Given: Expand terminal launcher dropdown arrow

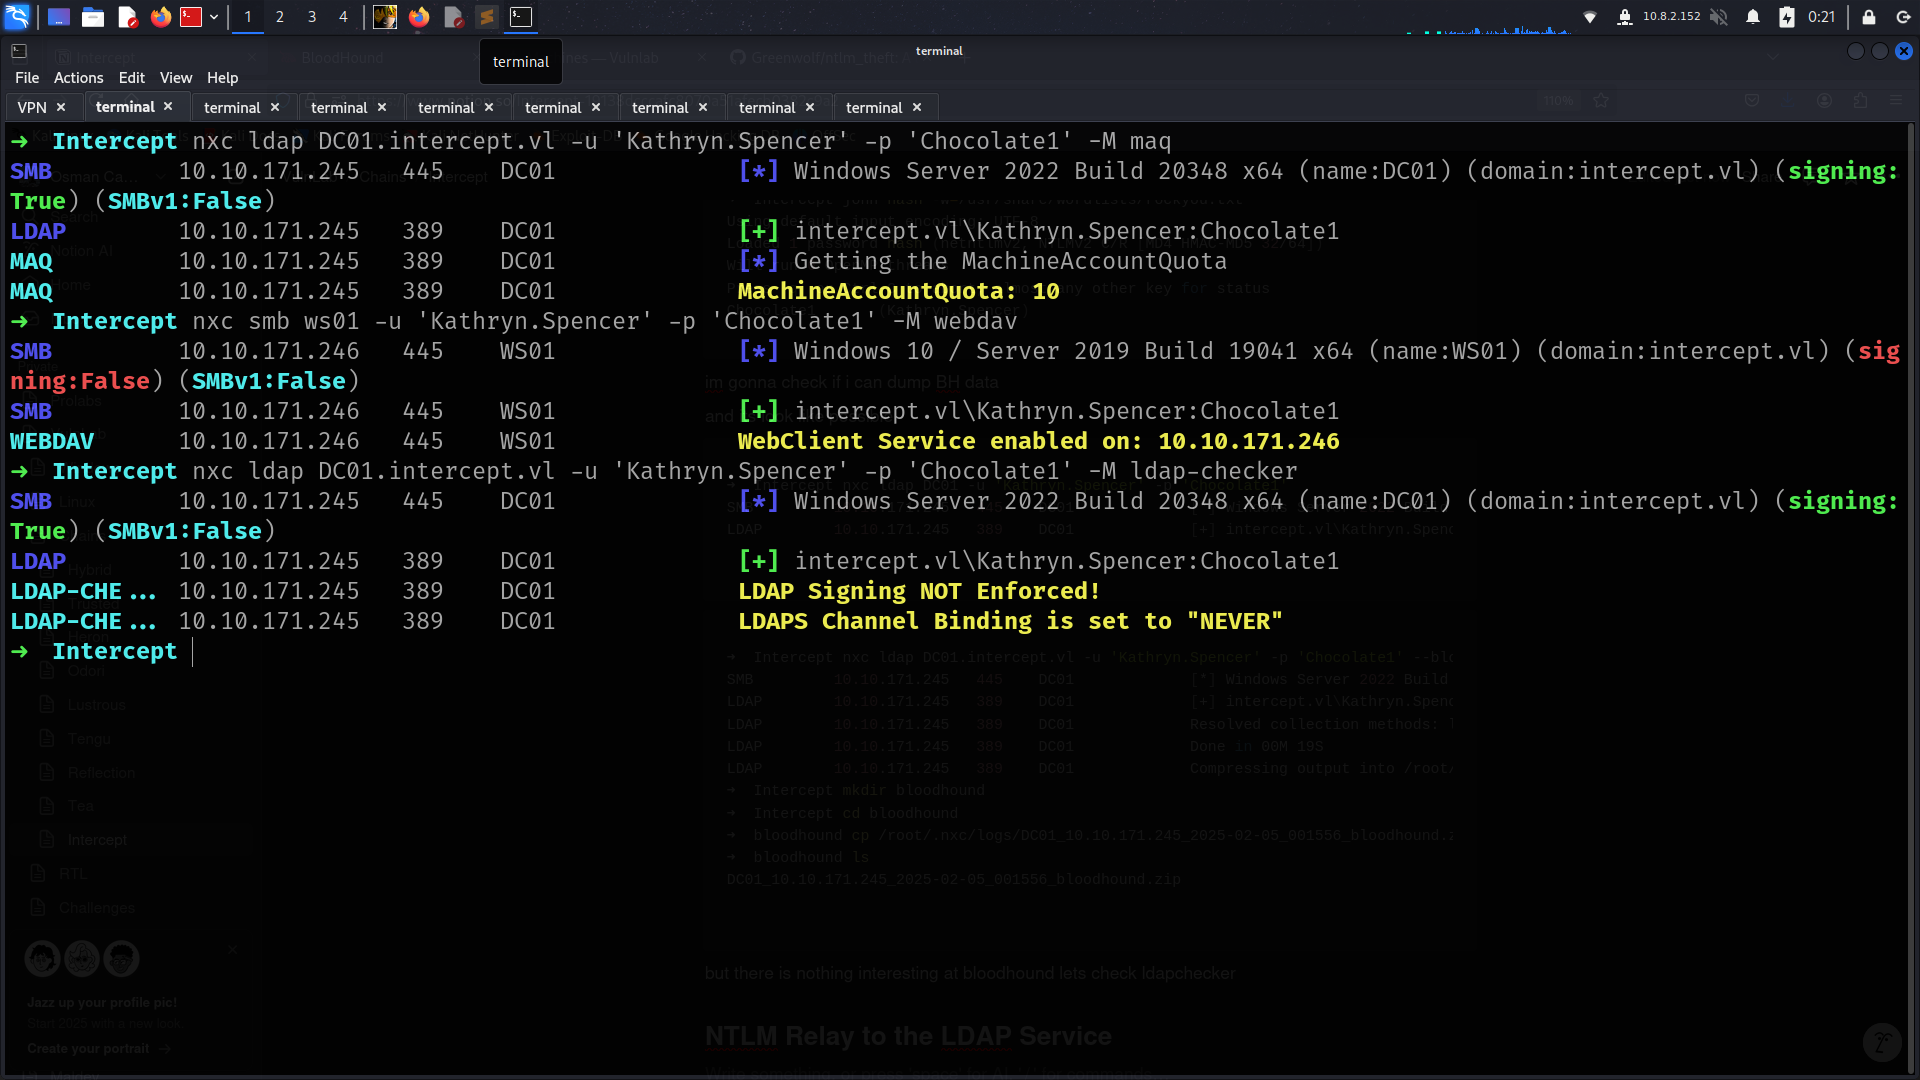Looking at the screenshot, I should [x=214, y=17].
